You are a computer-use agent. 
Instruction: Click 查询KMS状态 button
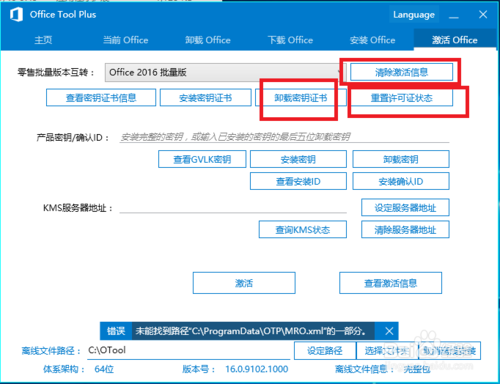click(303, 230)
